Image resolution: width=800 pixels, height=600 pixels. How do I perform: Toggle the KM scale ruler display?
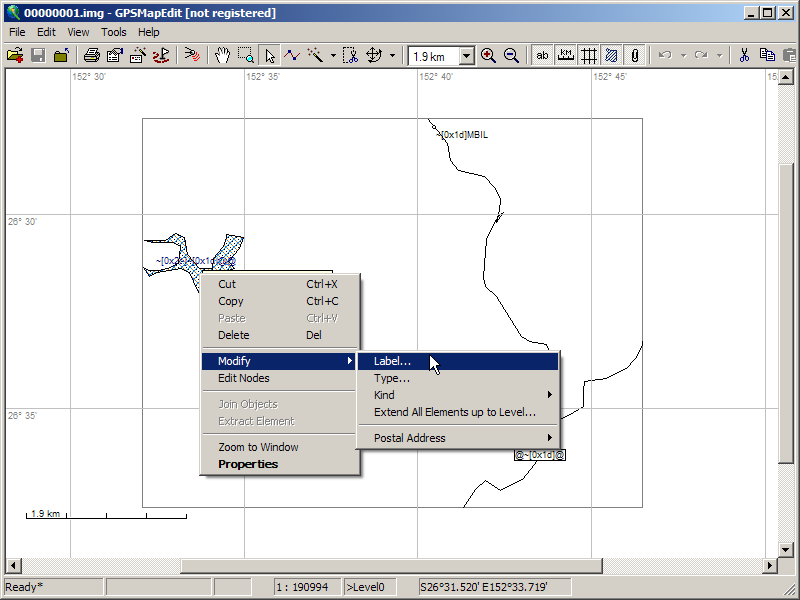pyautogui.click(x=566, y=56)
